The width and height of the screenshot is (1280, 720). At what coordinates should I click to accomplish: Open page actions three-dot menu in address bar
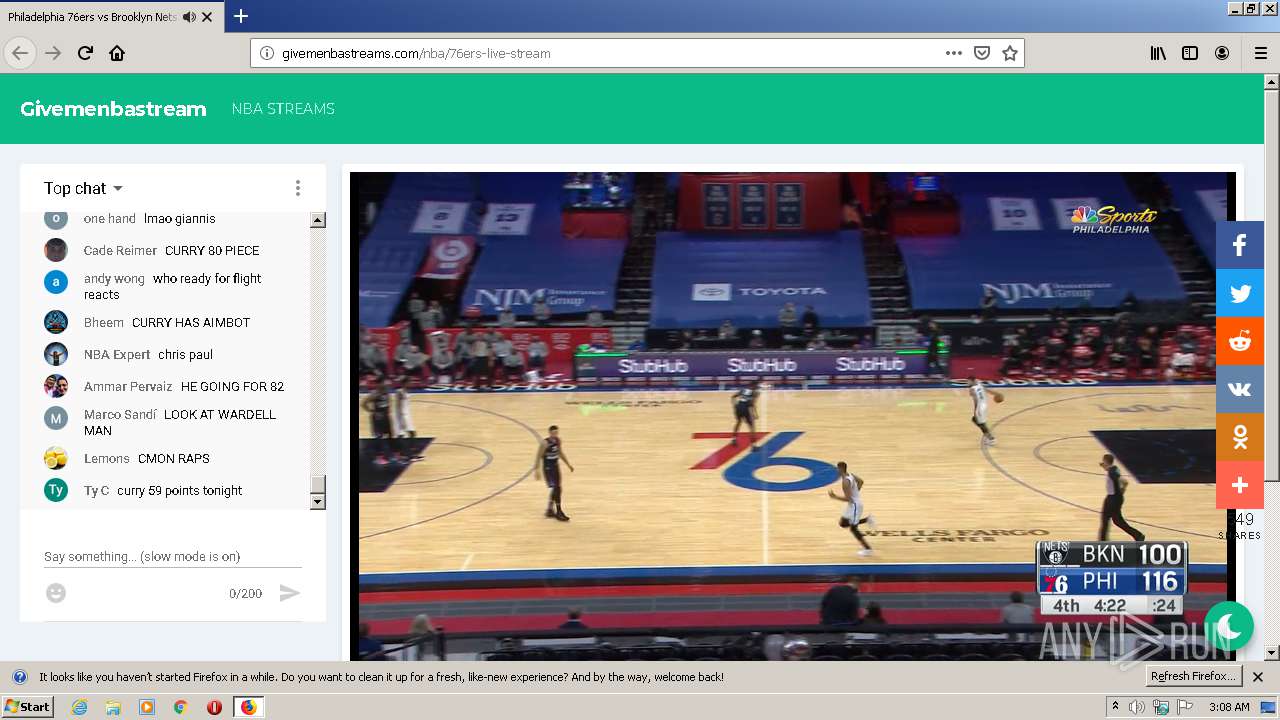click(x=954, y=53)
